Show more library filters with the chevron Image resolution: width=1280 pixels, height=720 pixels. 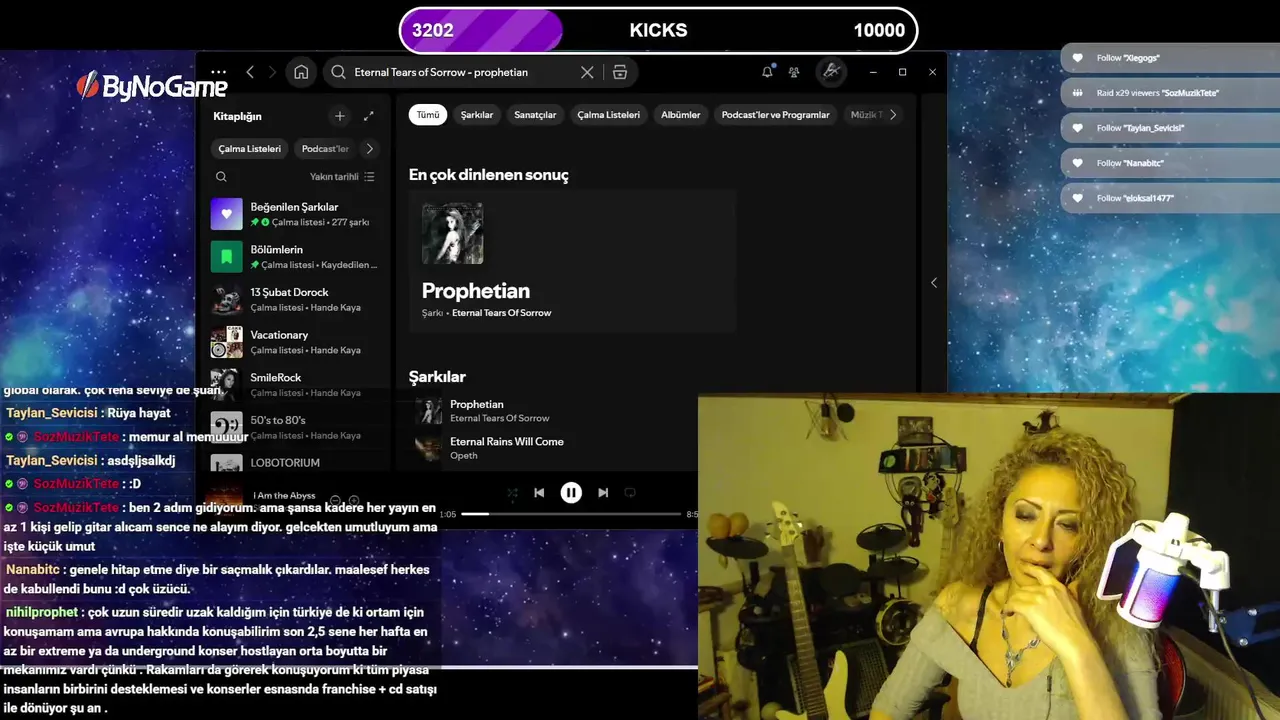369,149
